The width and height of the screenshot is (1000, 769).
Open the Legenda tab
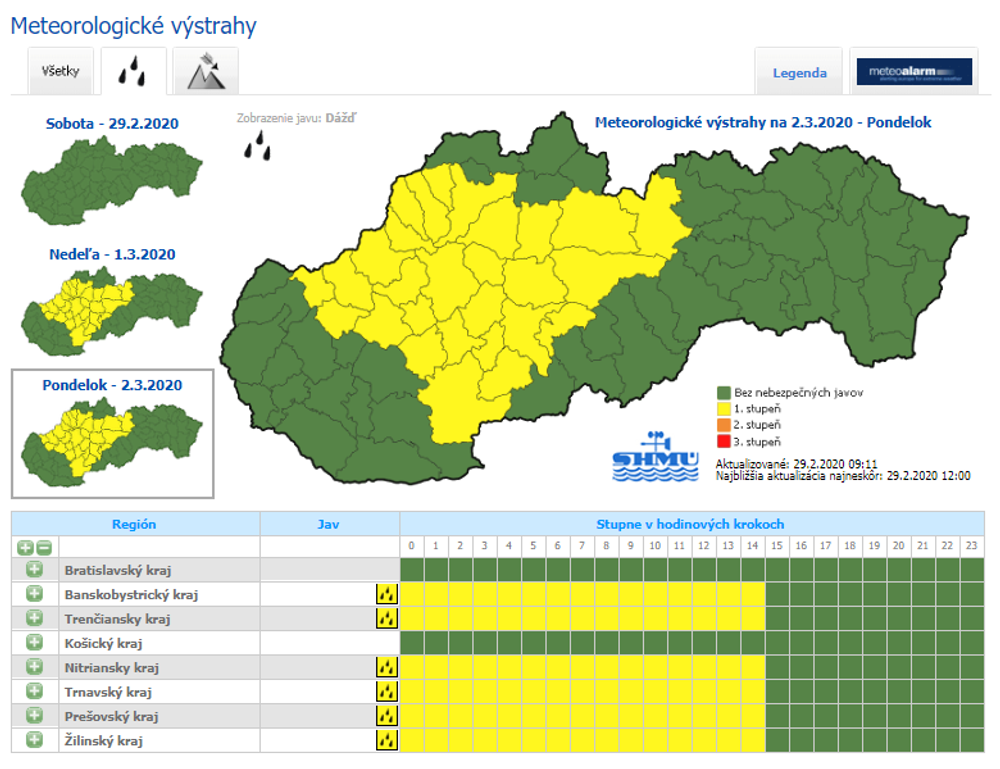coord(799,73)
